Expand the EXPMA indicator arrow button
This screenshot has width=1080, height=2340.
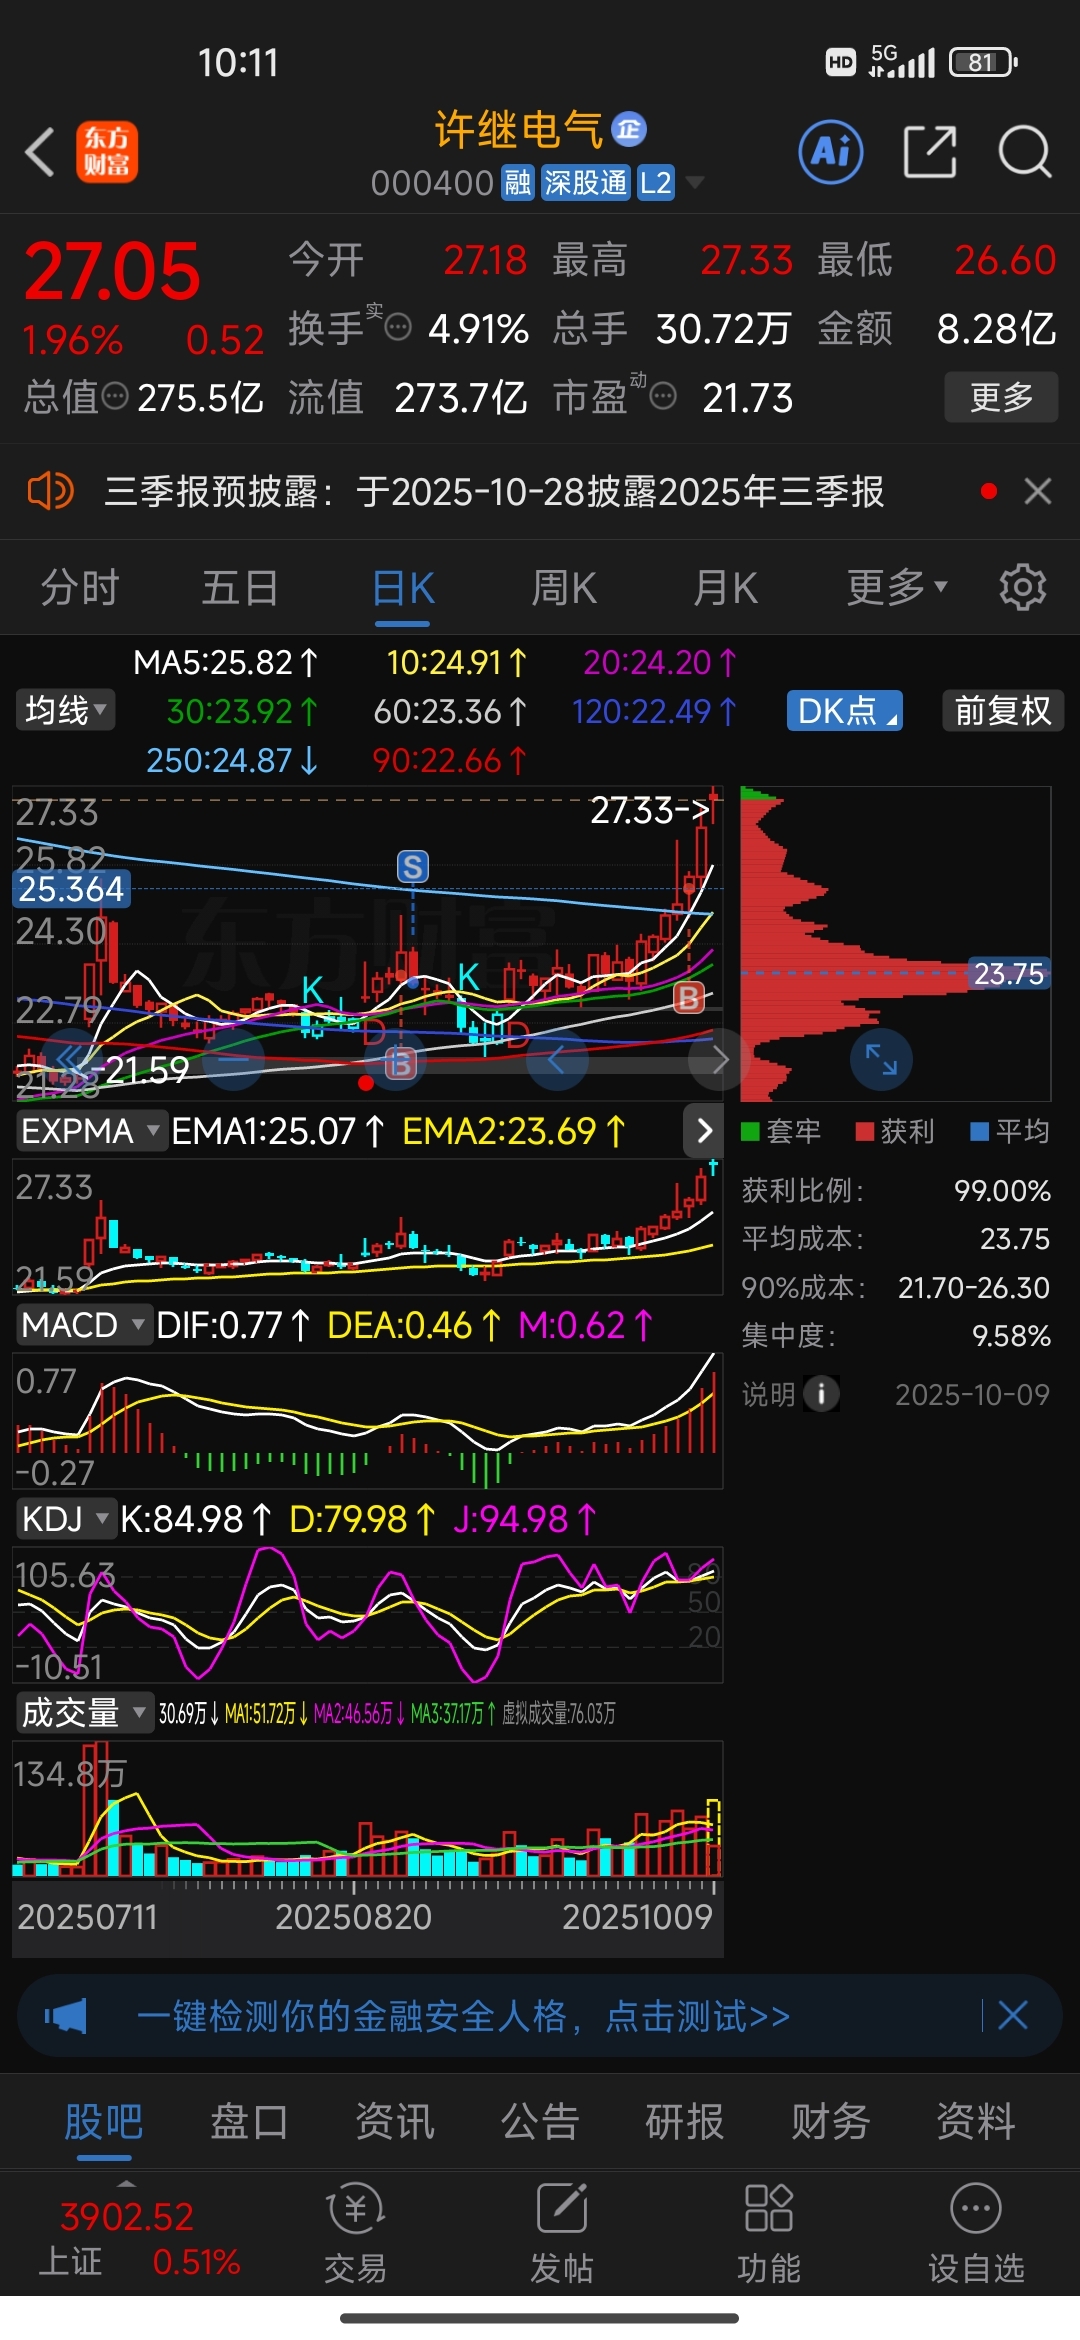tap(704, 1131)
